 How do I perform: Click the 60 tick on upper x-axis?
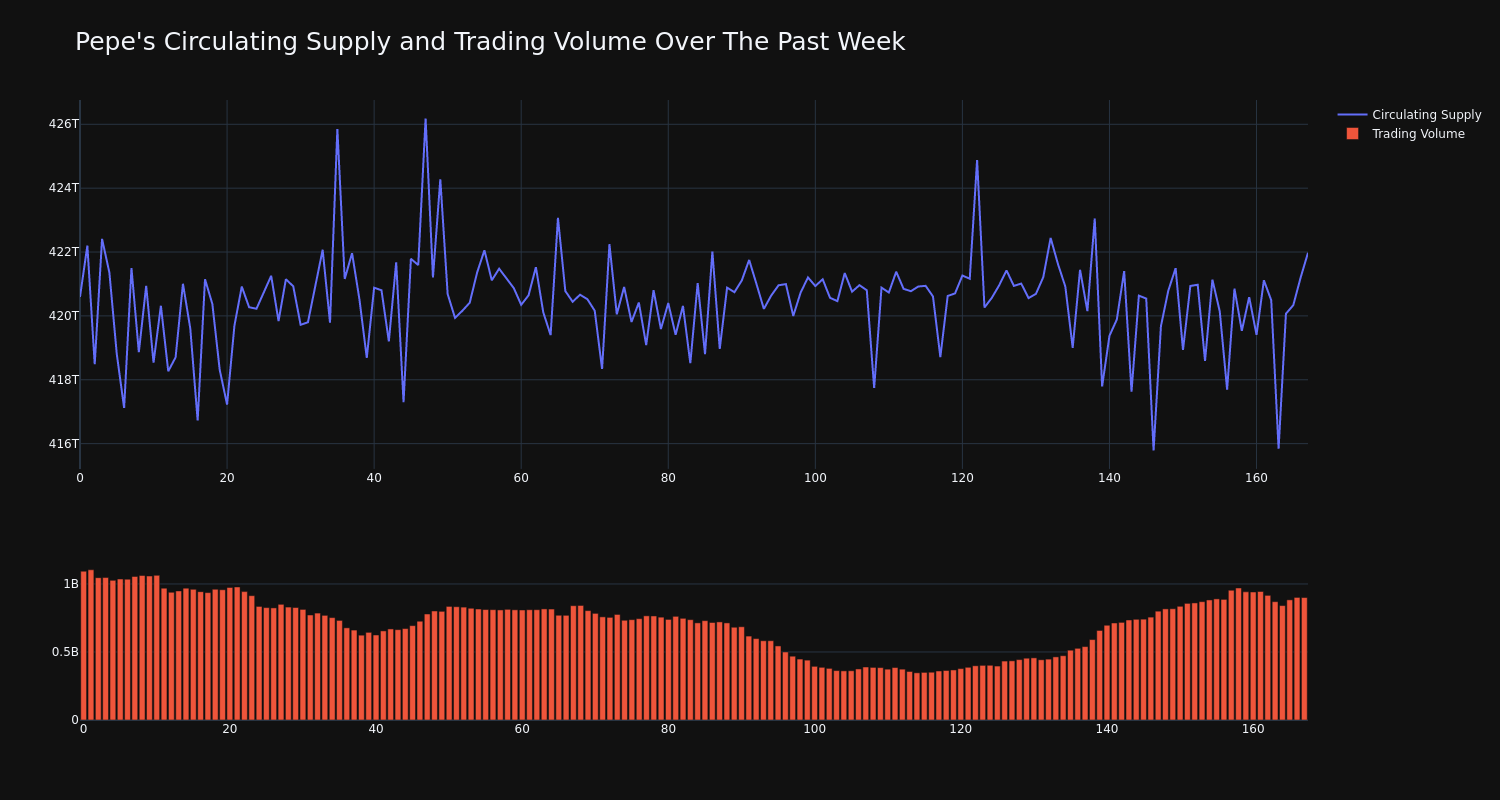(x=521, y=478)
